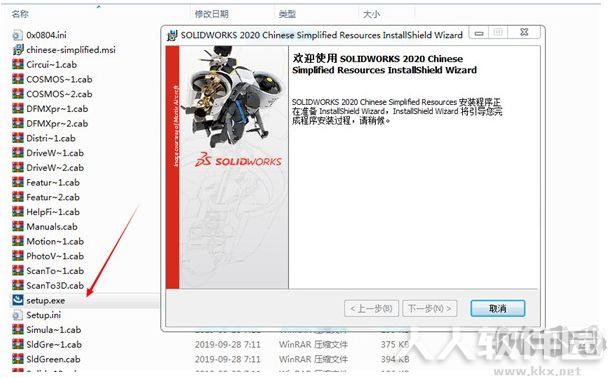Click the WinRAR 压缩文件 type of SldGreen.cab
Viewport: 608px width, 378px height.
313,359
